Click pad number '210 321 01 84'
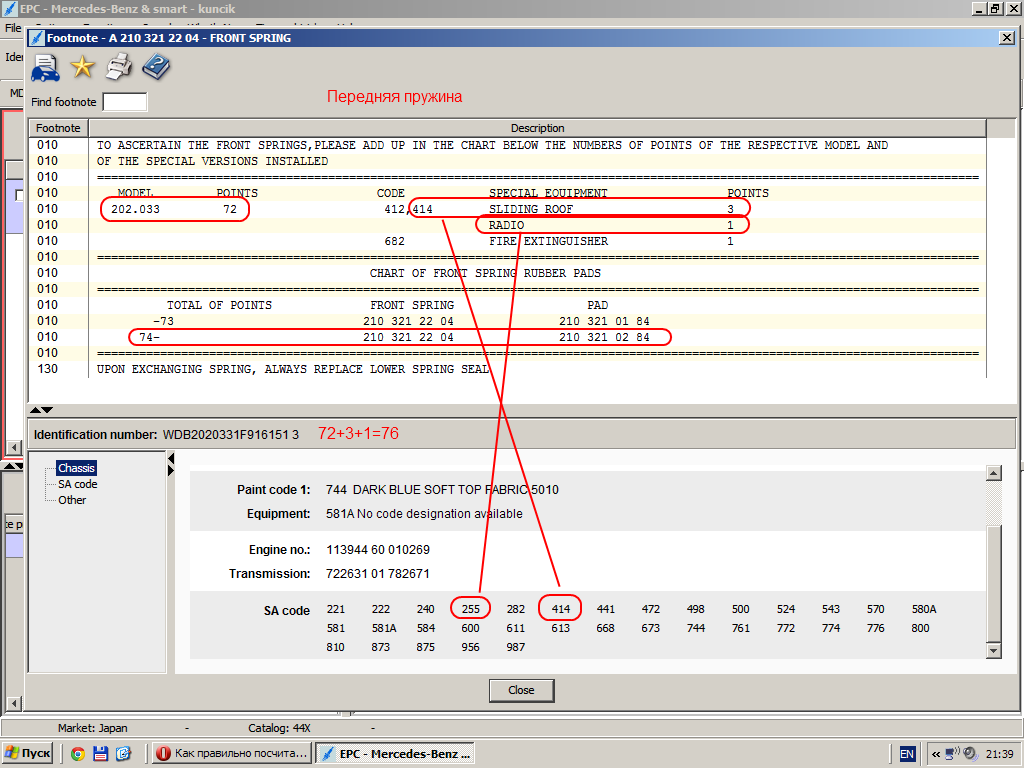Screen dimensions: 1024x768 click(604, 321)
